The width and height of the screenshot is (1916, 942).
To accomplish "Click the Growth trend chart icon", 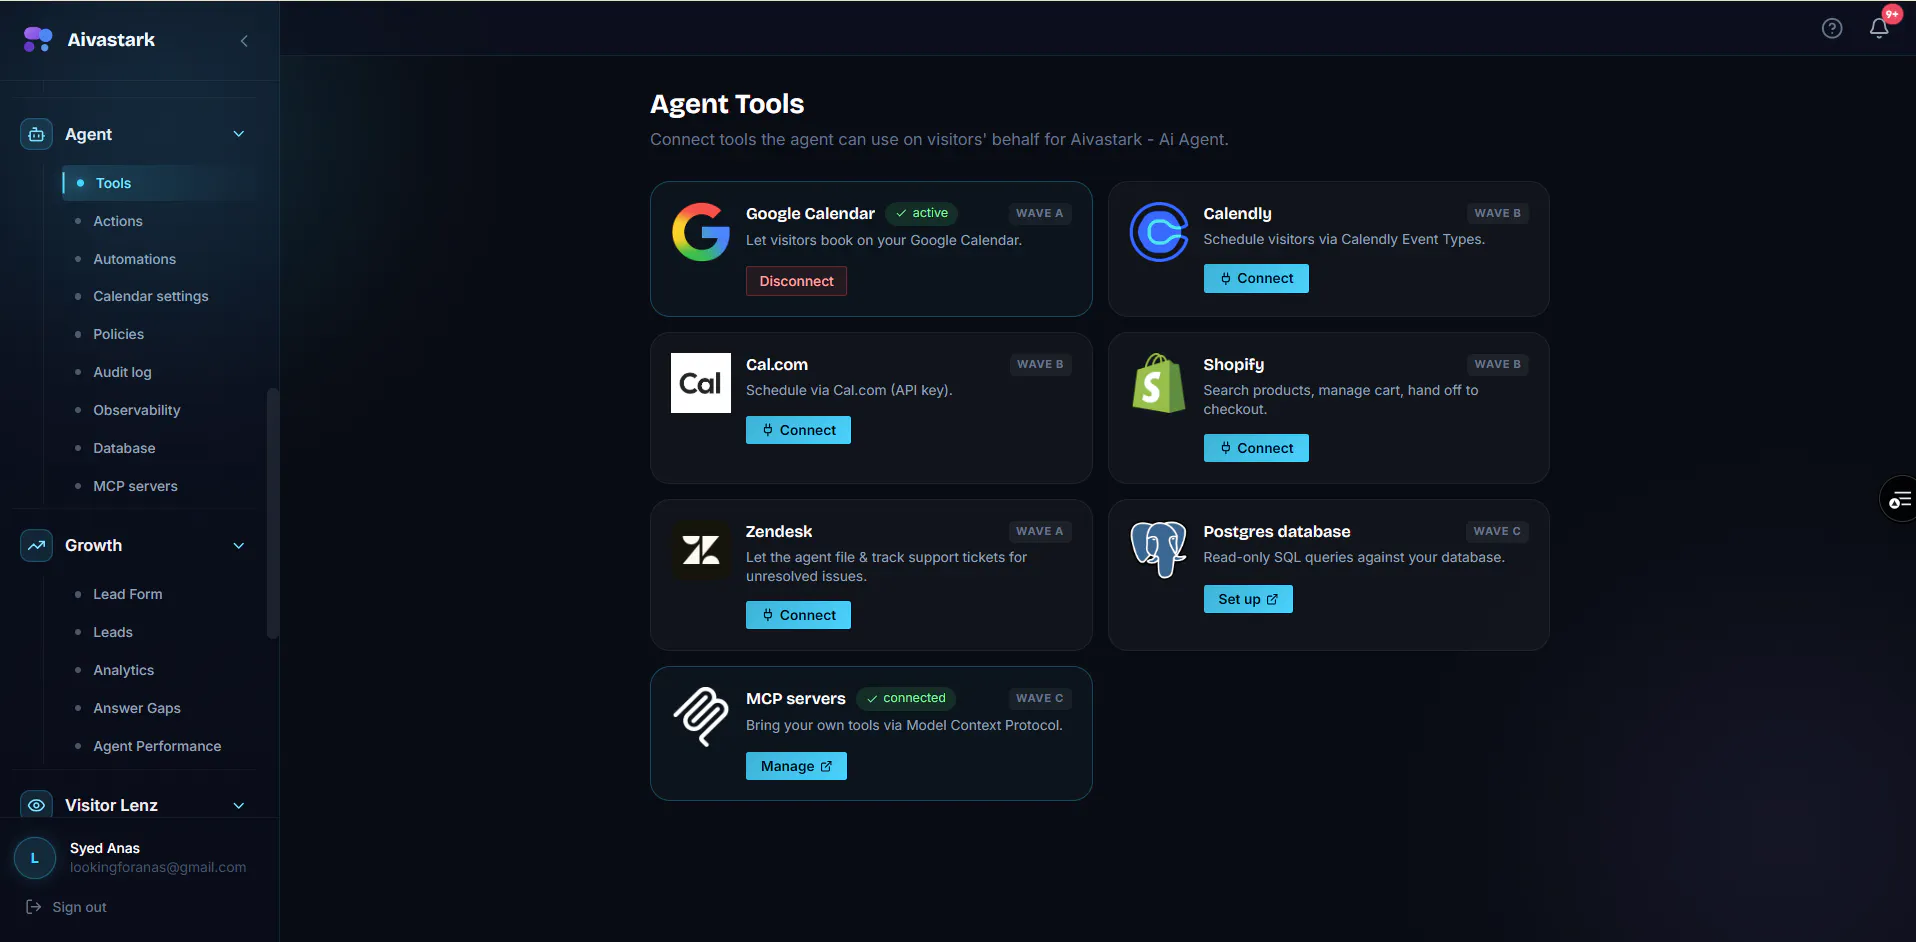I will [x=37, y=546].
